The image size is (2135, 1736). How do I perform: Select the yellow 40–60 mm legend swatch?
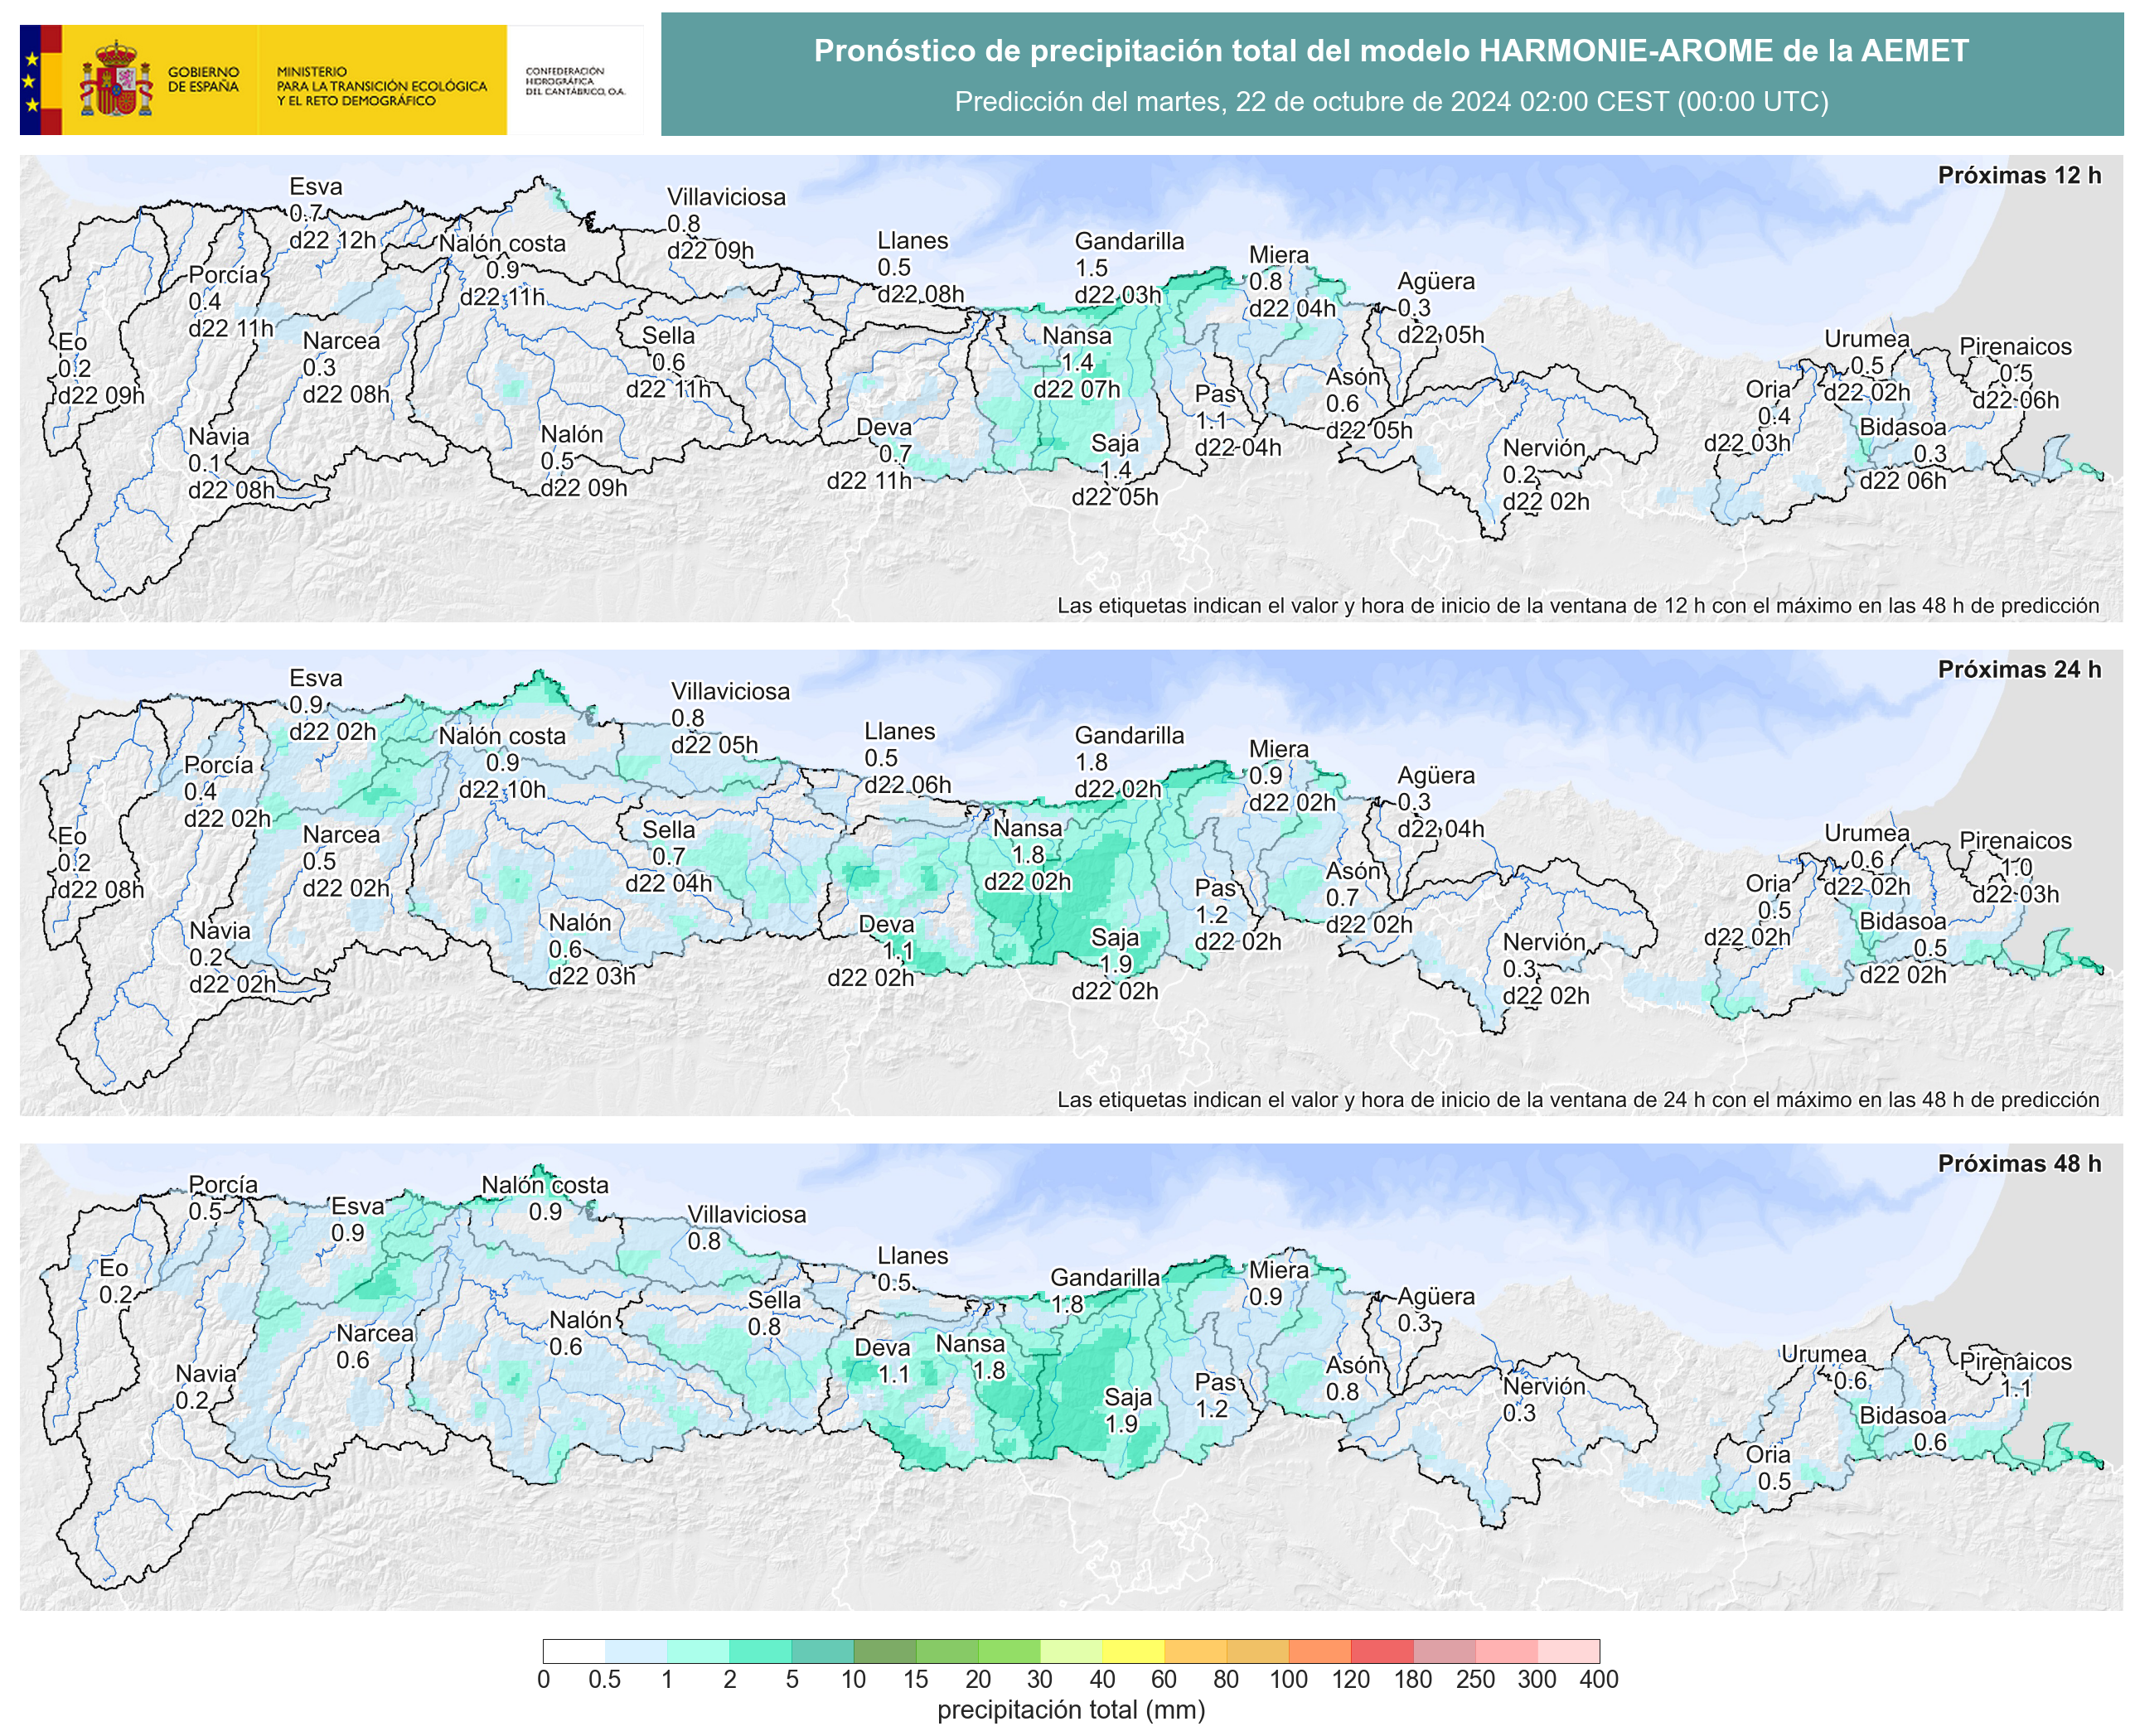[1133, 1651]
